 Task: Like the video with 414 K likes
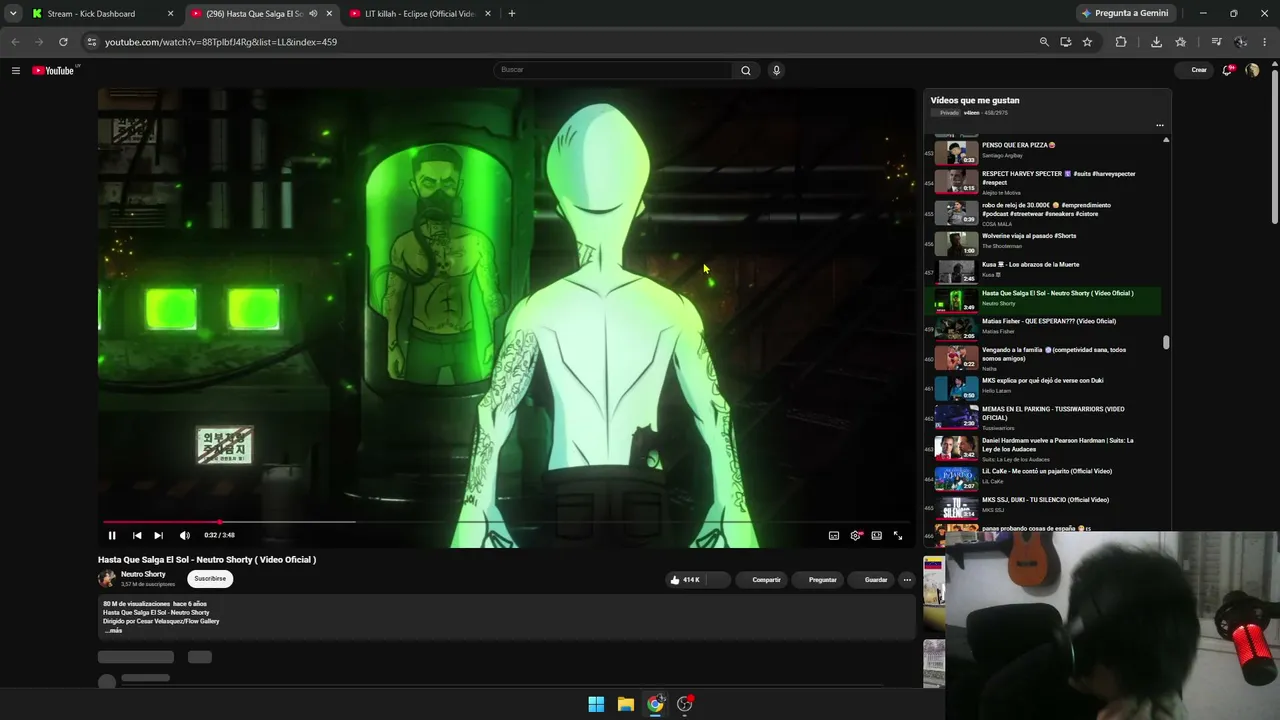point(685,579)
